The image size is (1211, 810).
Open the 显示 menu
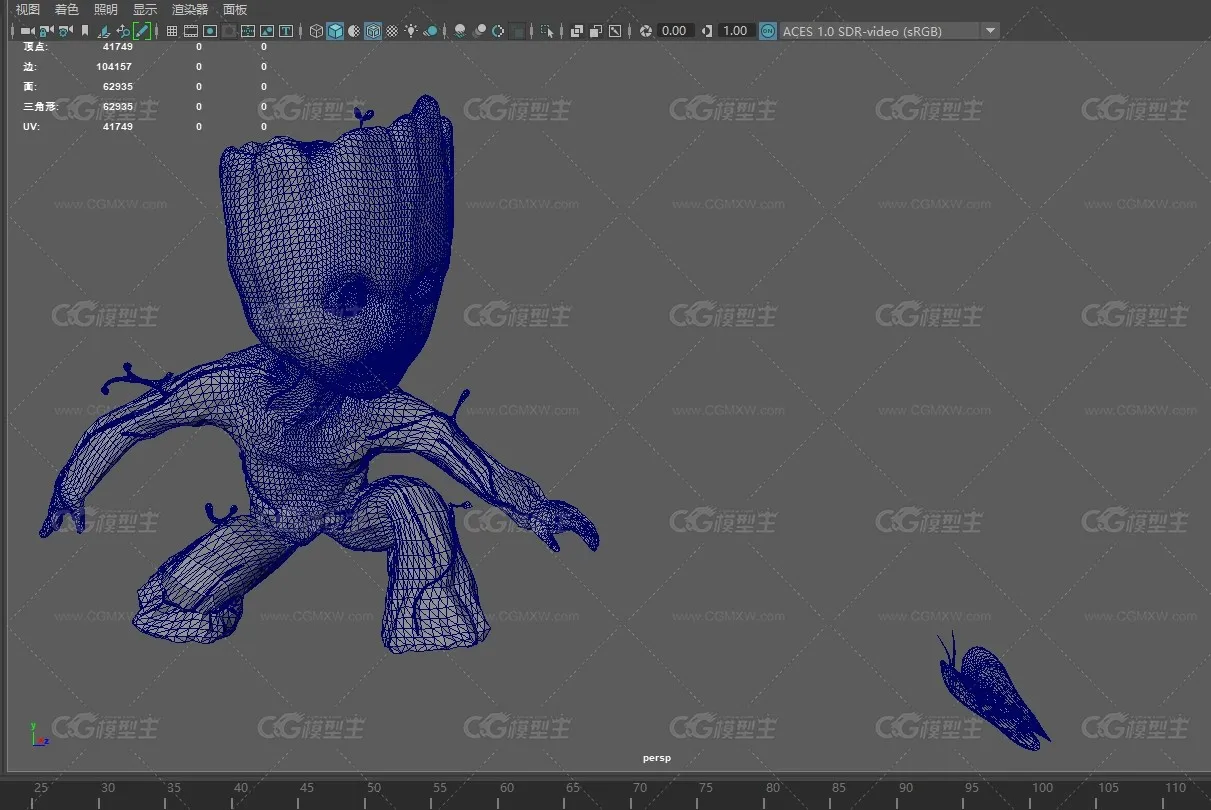point(145,9)
